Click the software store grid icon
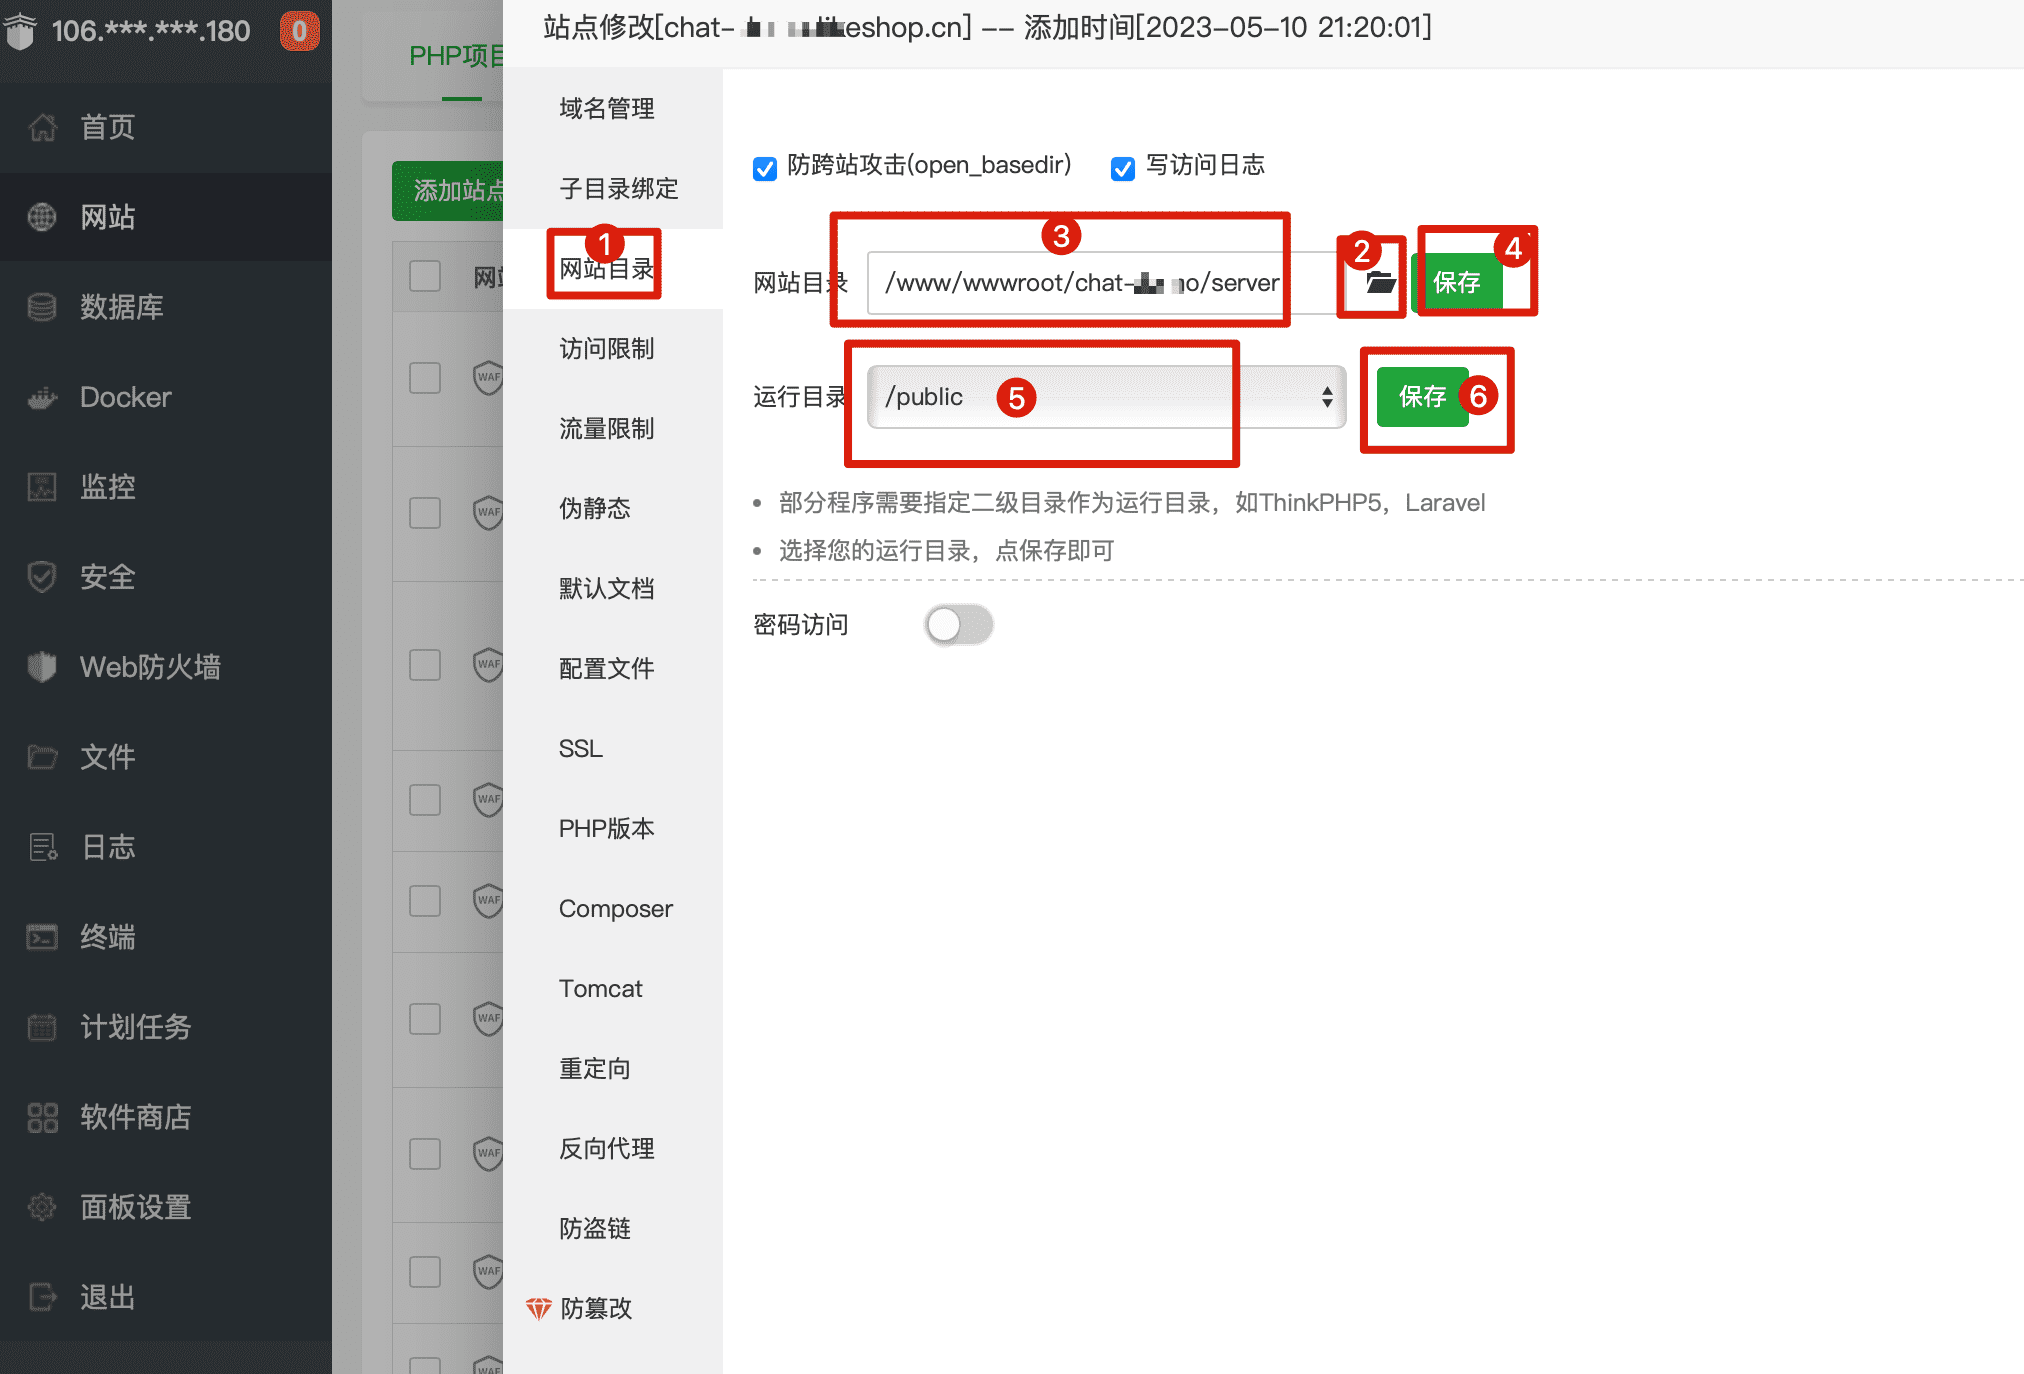Viewport: 2024px width, 1374px height. click(42, 1117)
